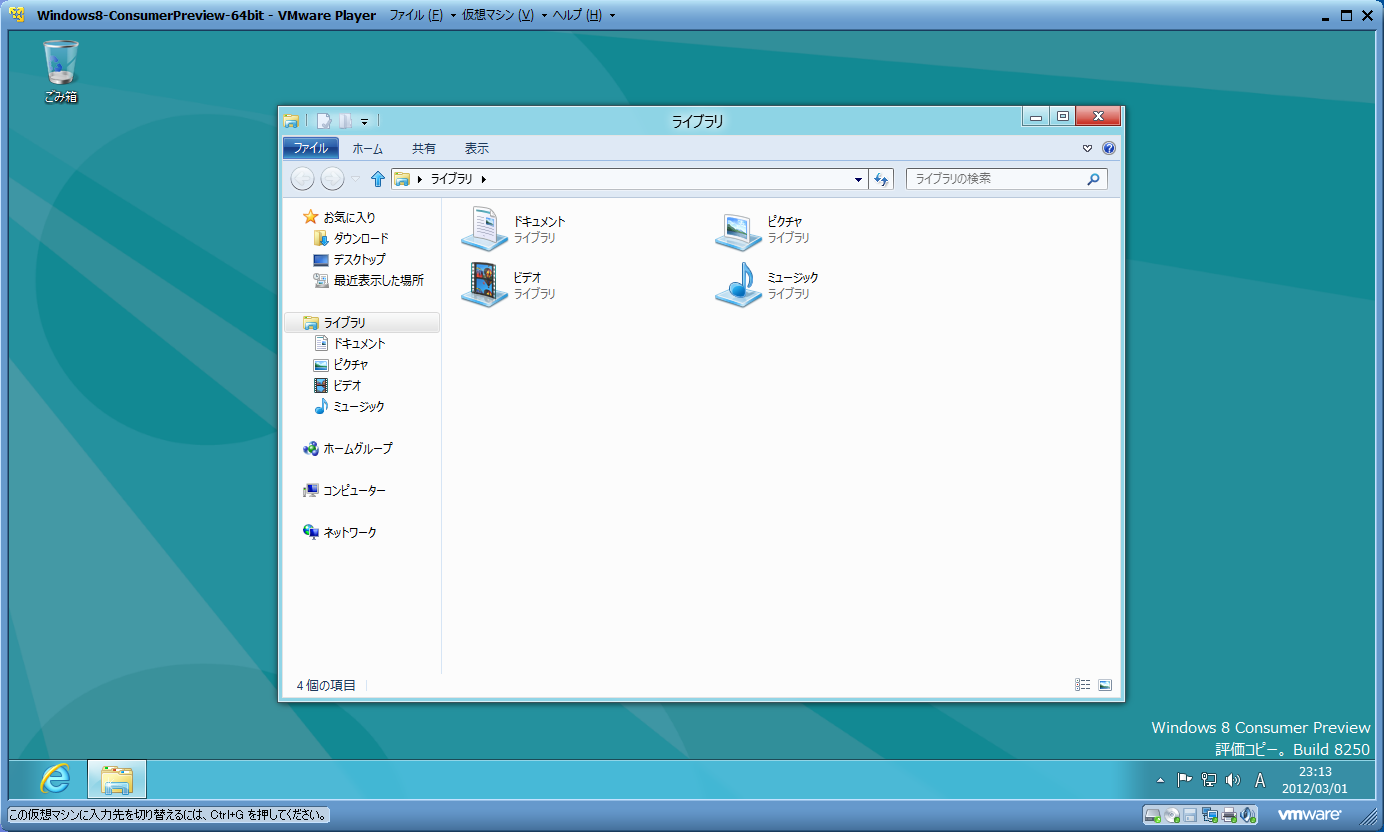Screen dimensions: 1384x832
Task: Expand the root arrow before ライブラリ in address bar
Action: pos(420,179)
